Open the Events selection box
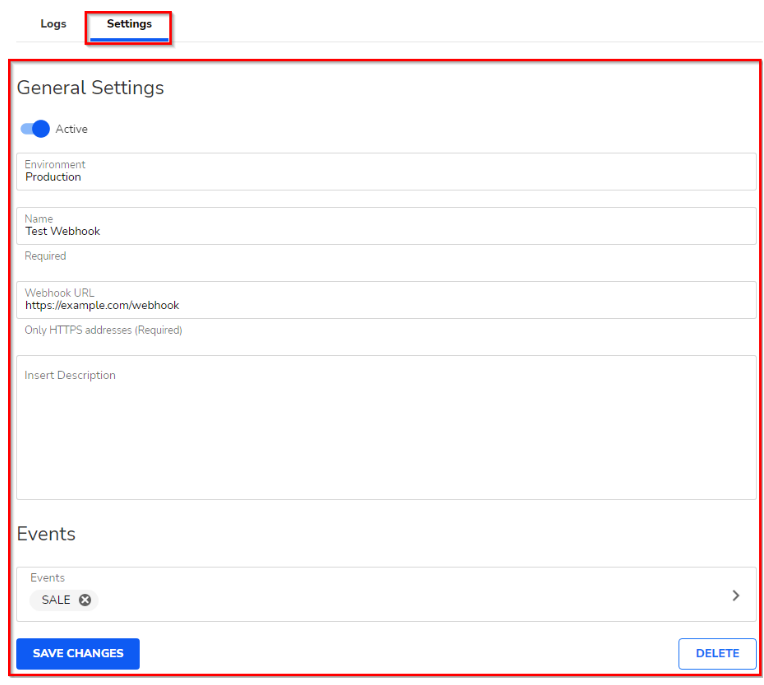The image size is (764, 685). pos(386,595)
